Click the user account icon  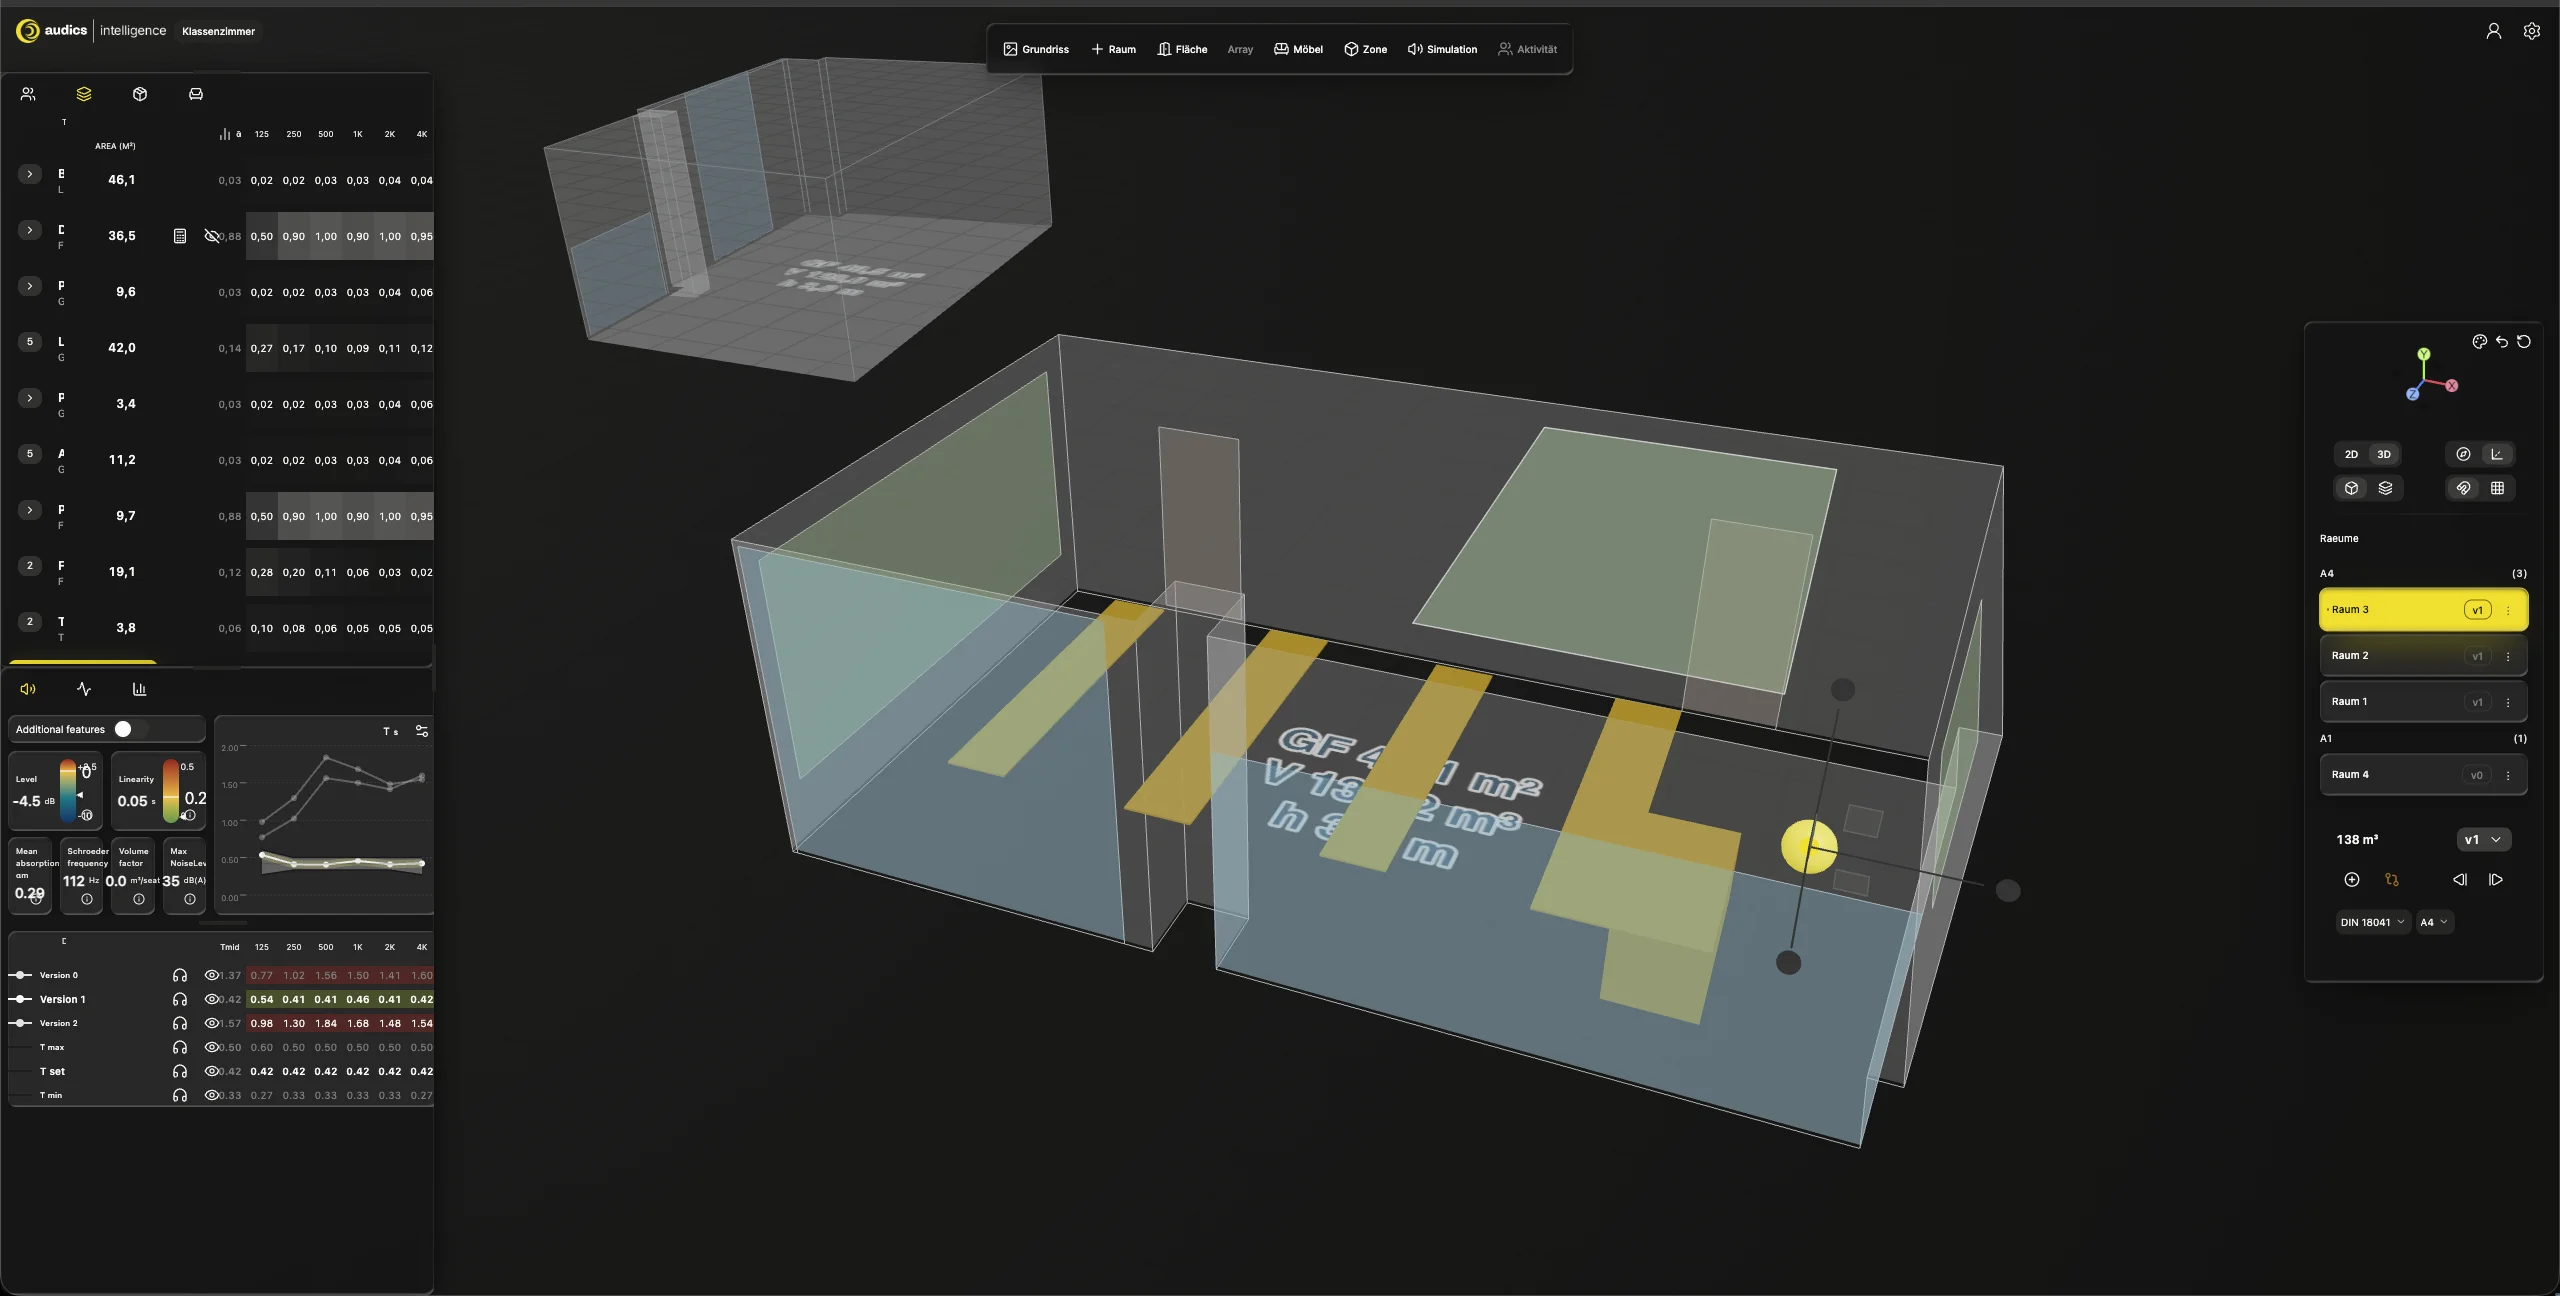tap(2493, 31)
